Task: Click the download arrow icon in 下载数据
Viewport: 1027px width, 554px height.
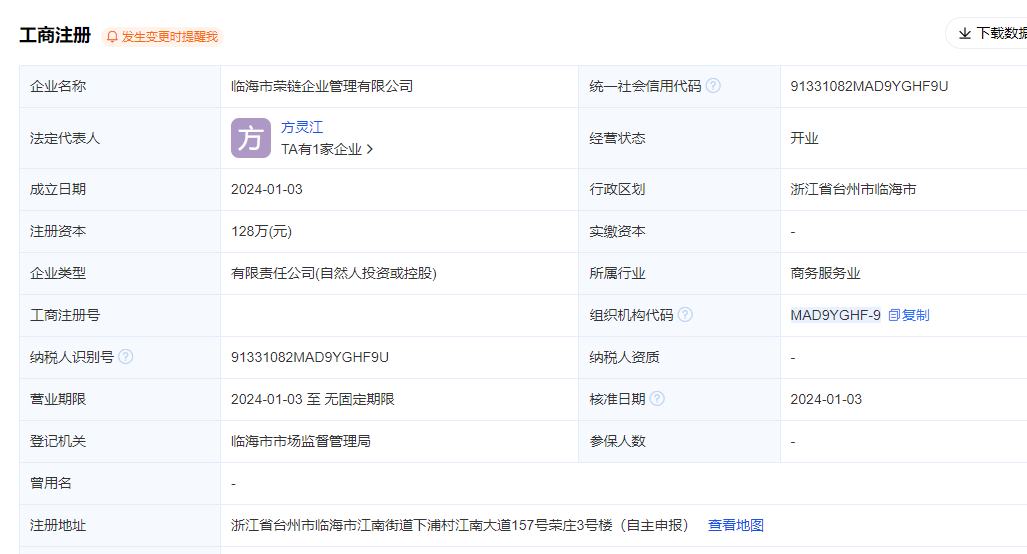Action: click(x=965, y=33)
